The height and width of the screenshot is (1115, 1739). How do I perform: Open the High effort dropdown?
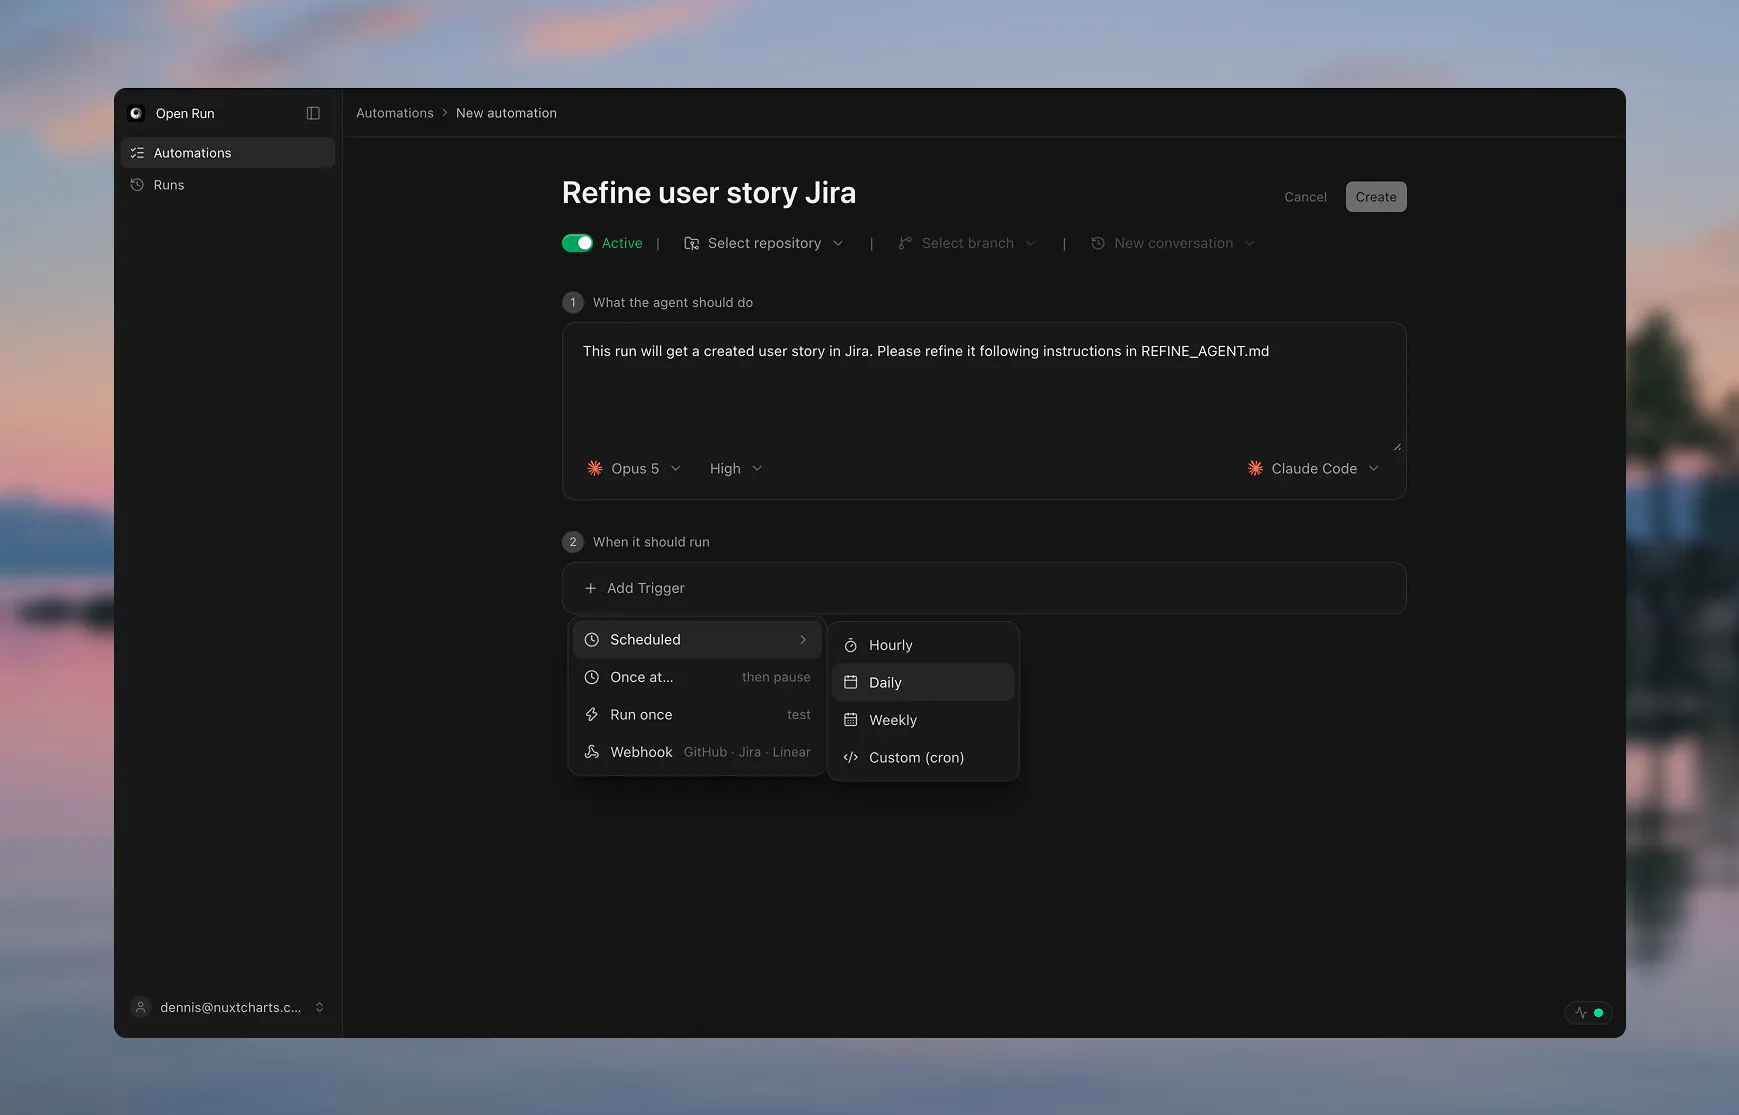(x=736, y=468)
